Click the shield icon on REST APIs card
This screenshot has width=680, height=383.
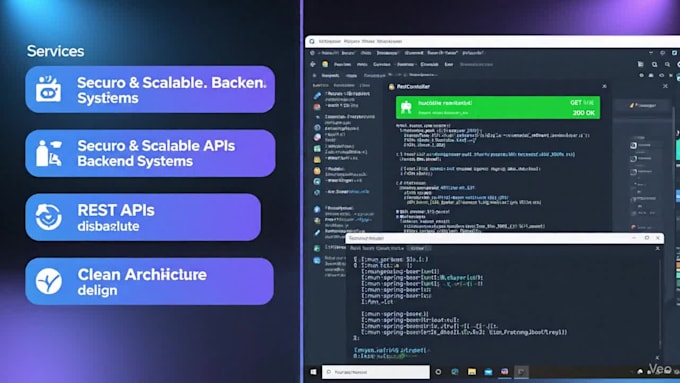(x=49, y=217)
